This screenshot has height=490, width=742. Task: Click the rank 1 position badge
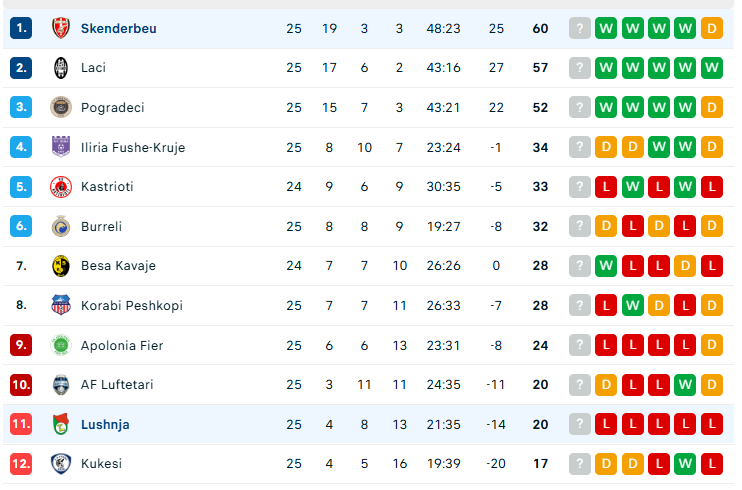pos(22,28)
